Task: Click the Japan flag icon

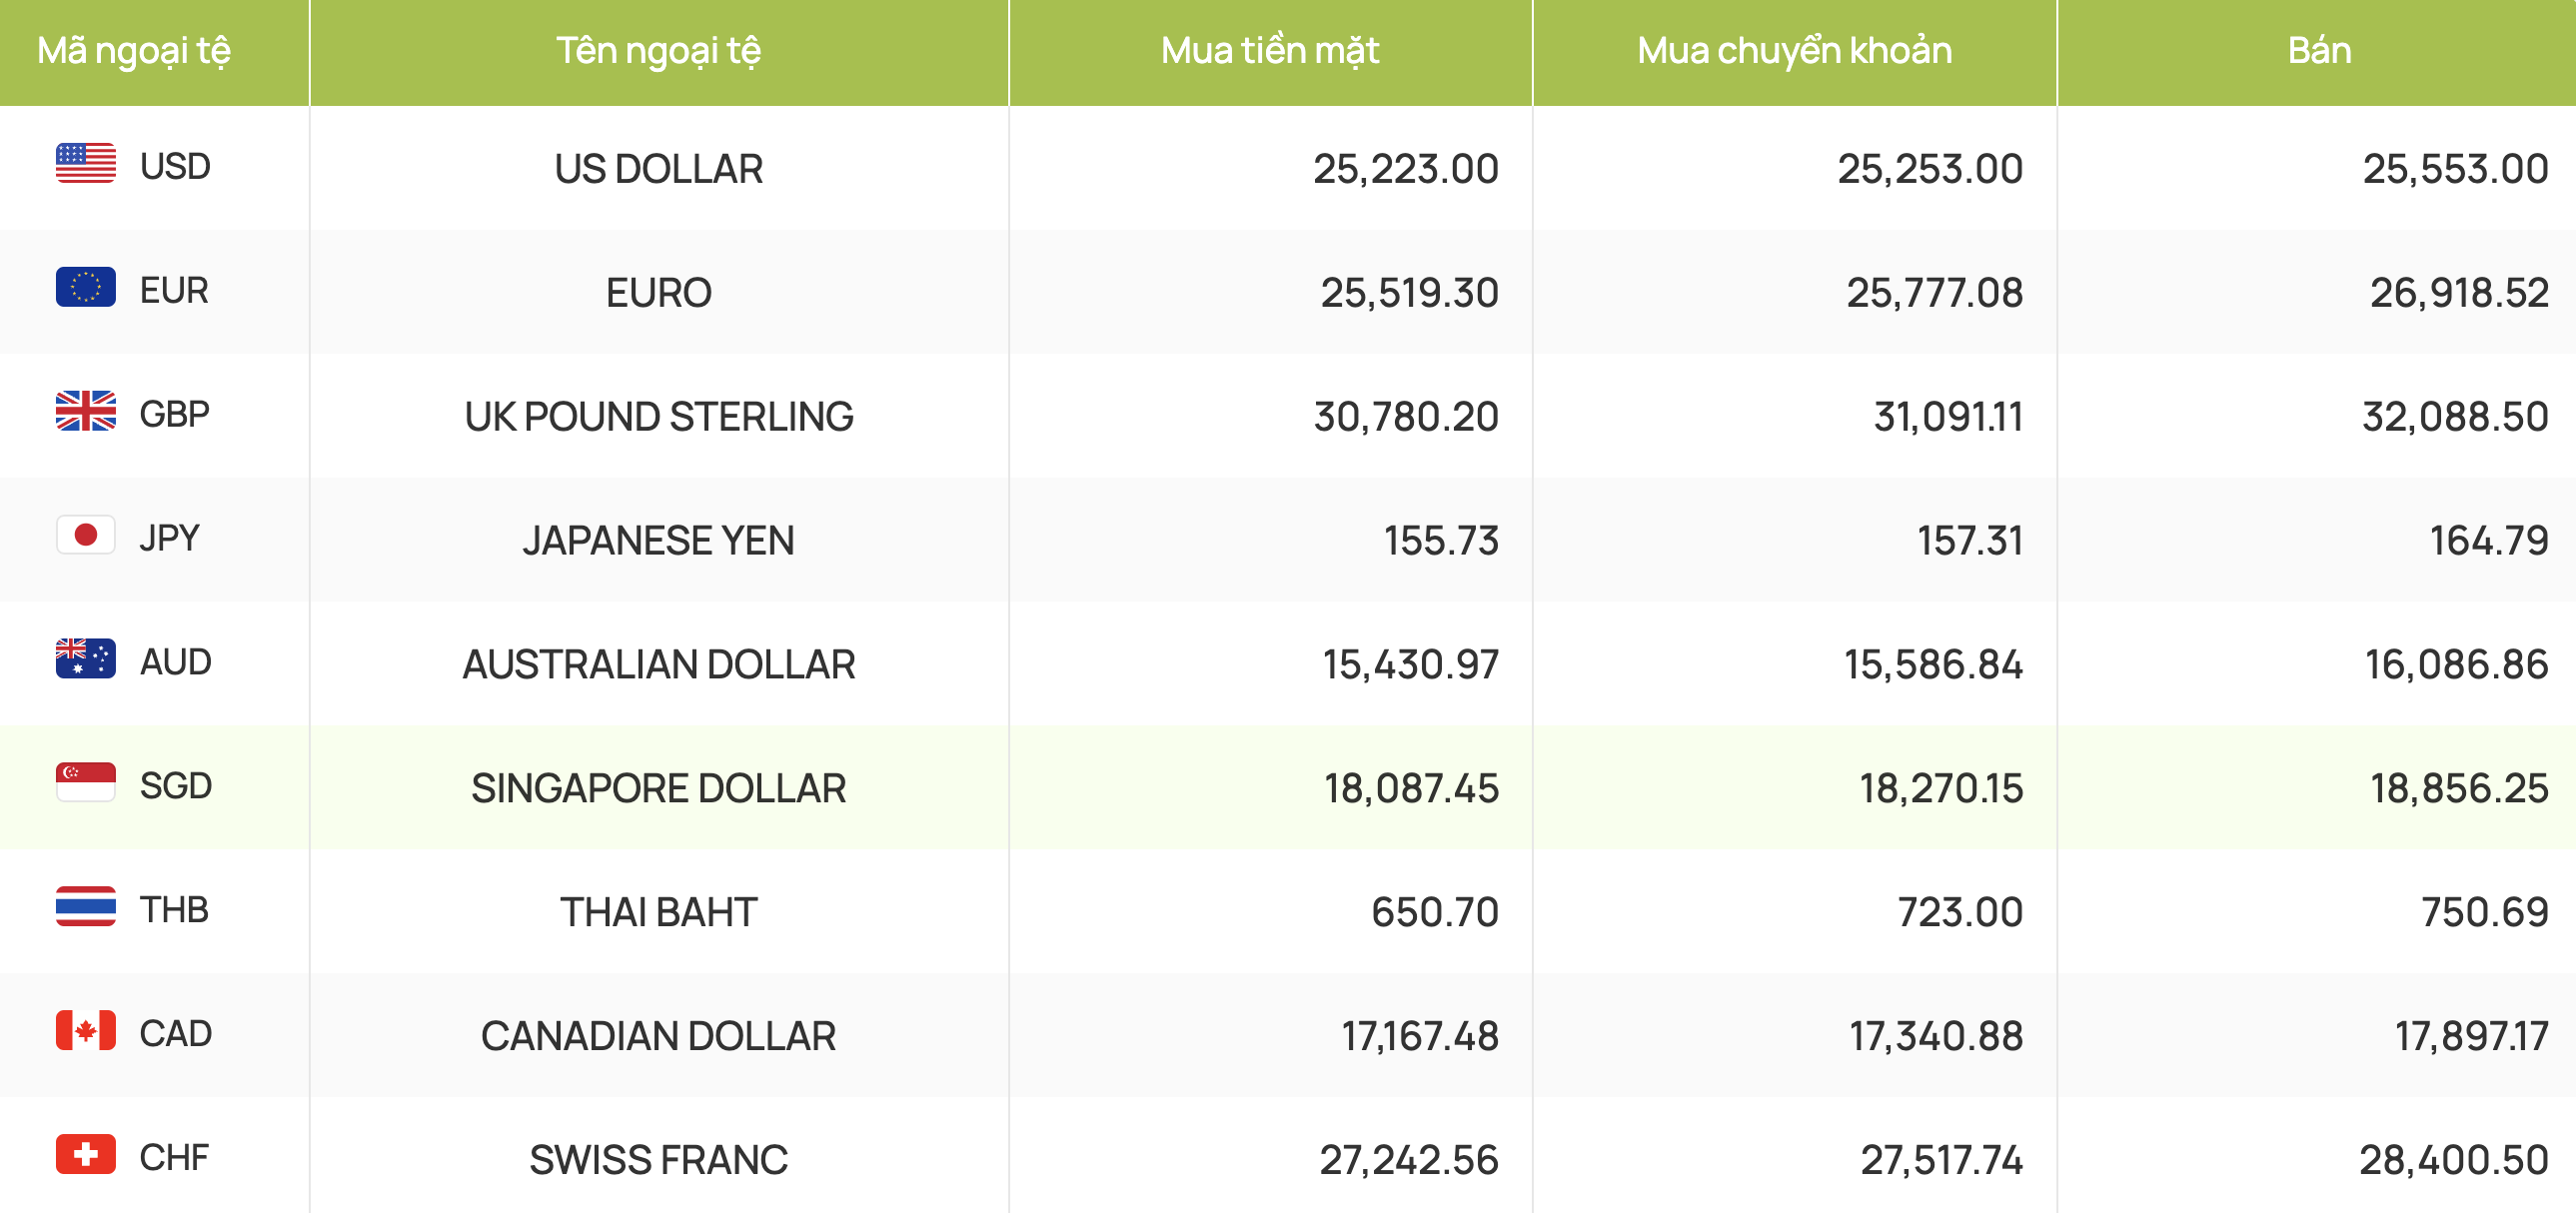Action: pyautogui.click(x=86, y=536)
